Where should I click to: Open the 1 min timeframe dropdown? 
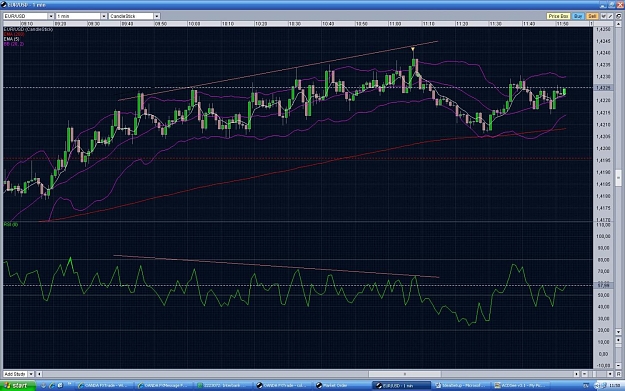[x=81, y=16]
